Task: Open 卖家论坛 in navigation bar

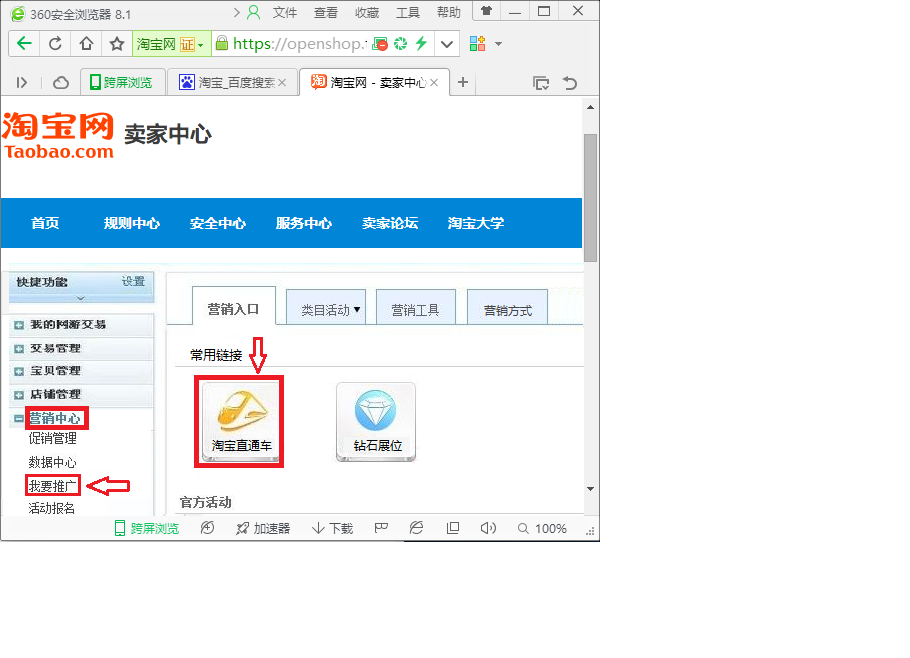Action: click(x=390, y=223)
